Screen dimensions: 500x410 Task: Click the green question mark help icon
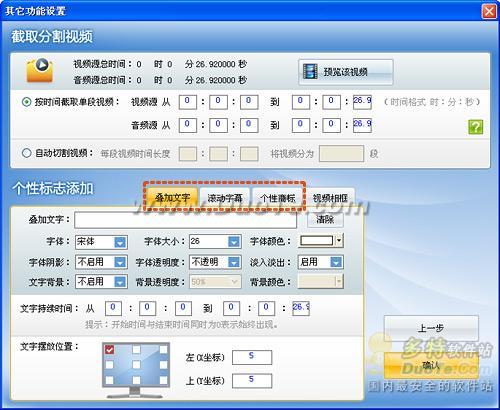(475, 127)
